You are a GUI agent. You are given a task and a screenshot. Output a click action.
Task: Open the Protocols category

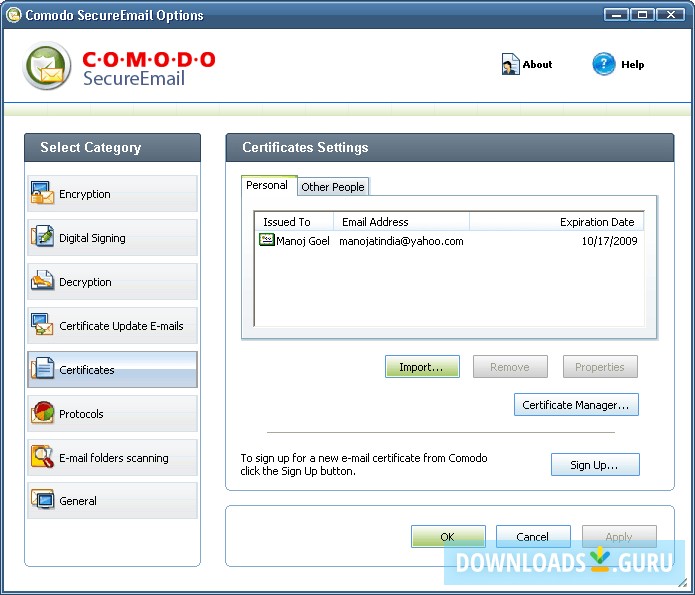(x=112, y=414)
